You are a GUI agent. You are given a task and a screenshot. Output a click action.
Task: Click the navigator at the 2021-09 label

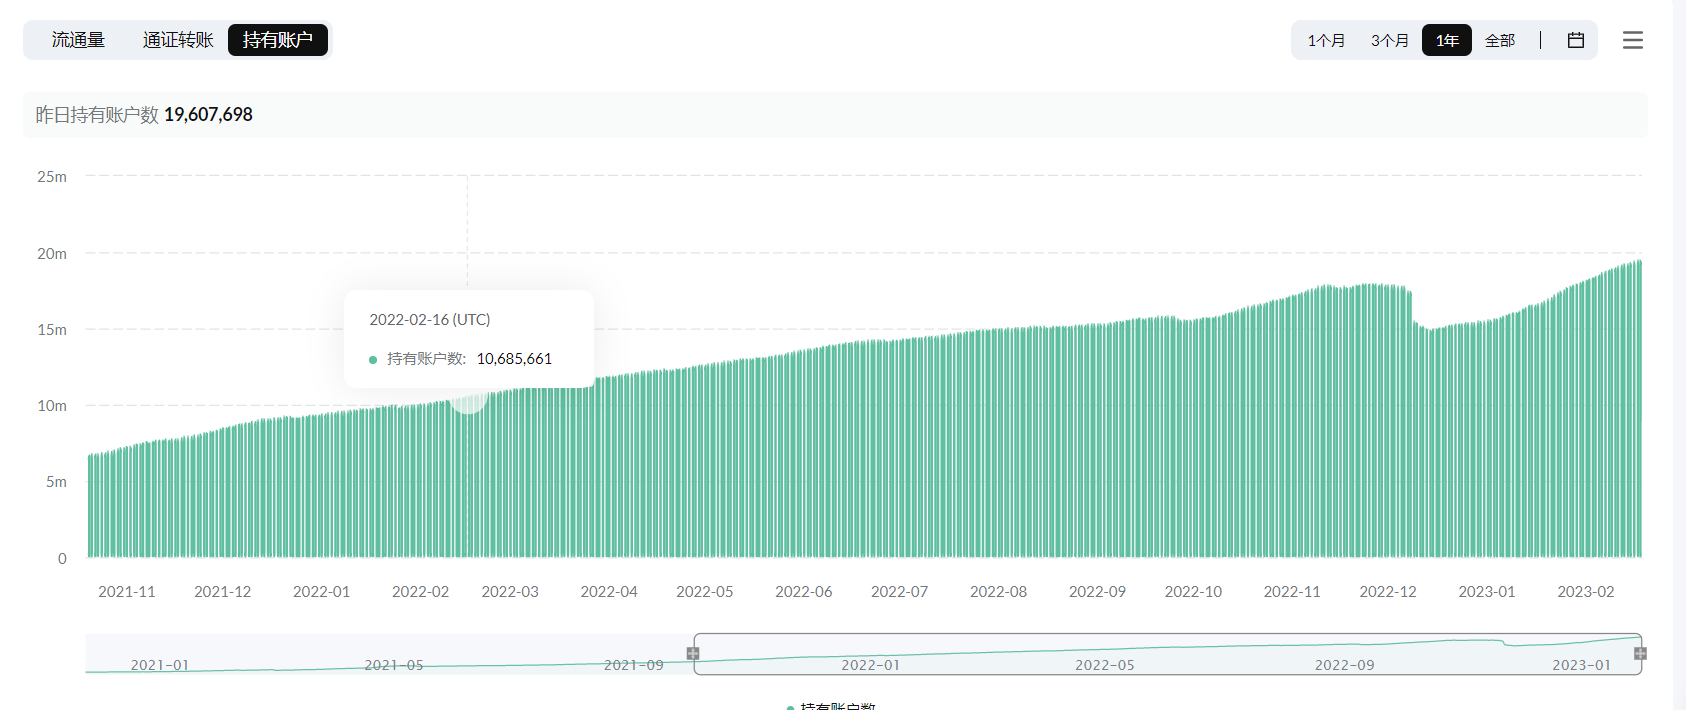point(633,665)
